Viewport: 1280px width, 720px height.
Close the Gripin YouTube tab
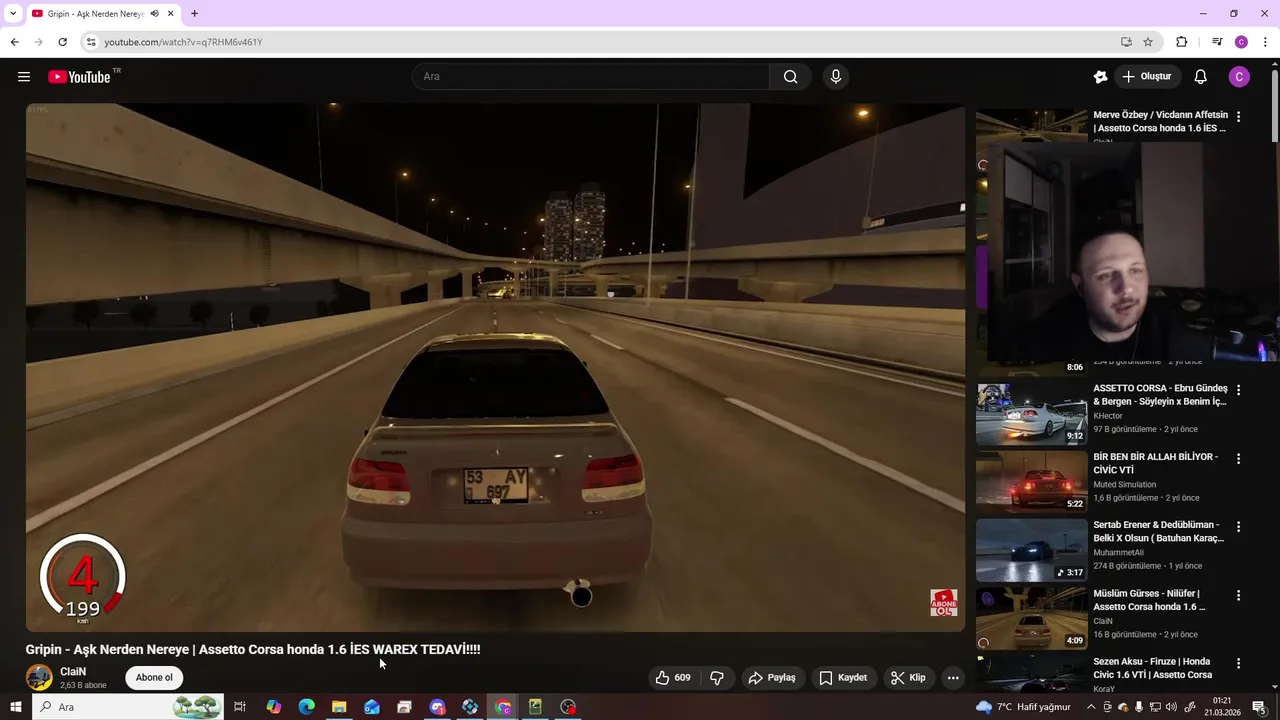click(x=171, y=14)
